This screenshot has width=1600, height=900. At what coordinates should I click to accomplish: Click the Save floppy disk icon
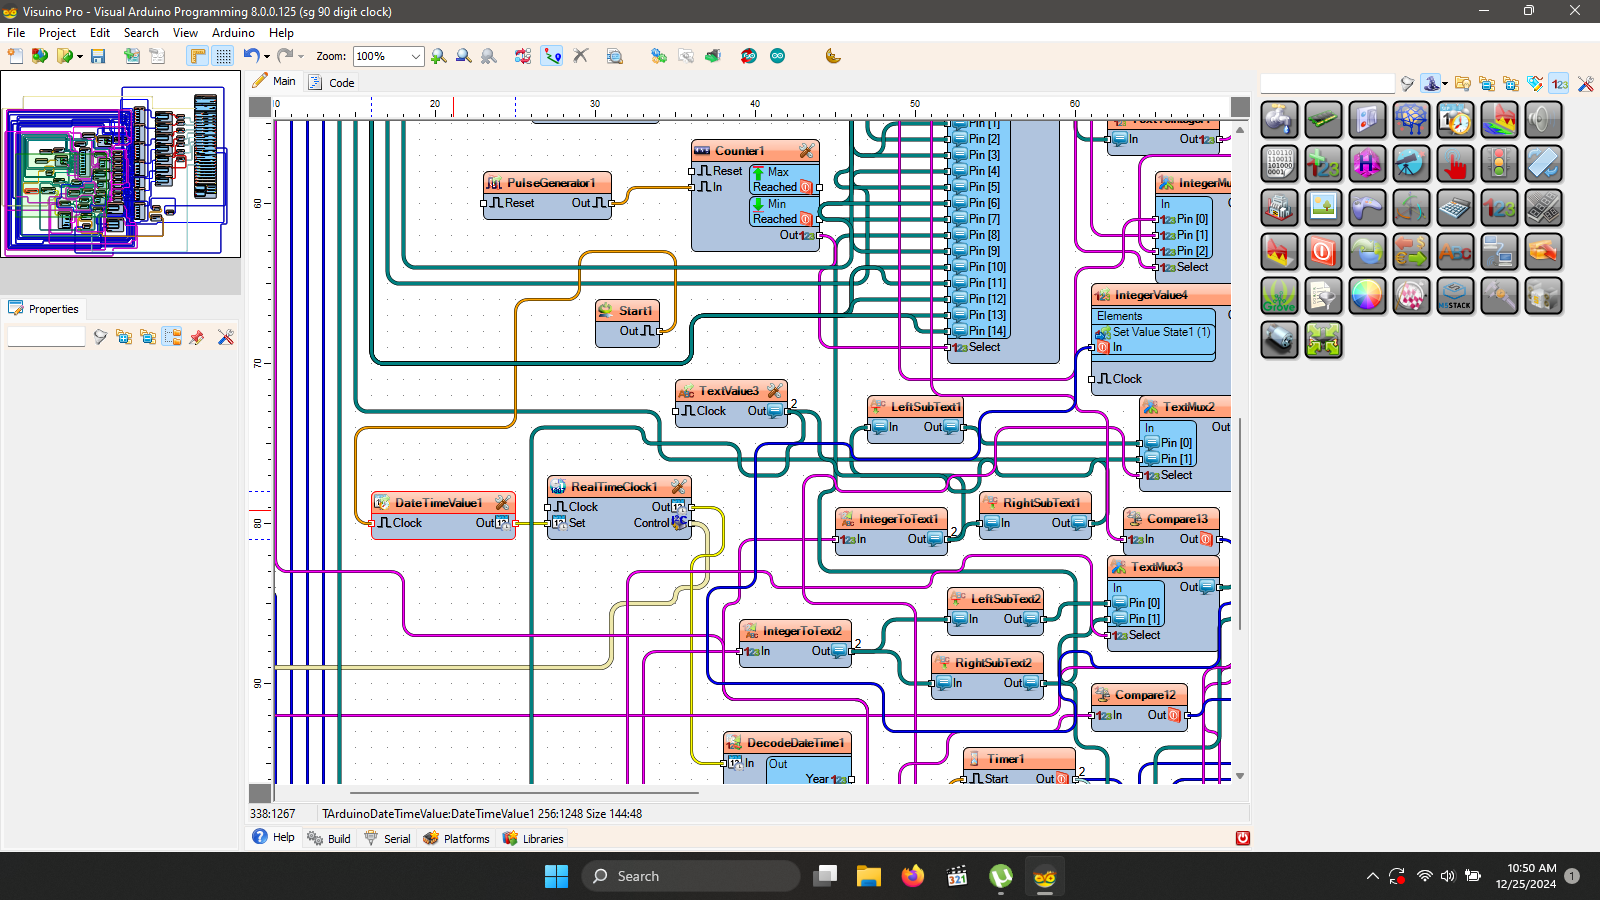click(98, 56)
